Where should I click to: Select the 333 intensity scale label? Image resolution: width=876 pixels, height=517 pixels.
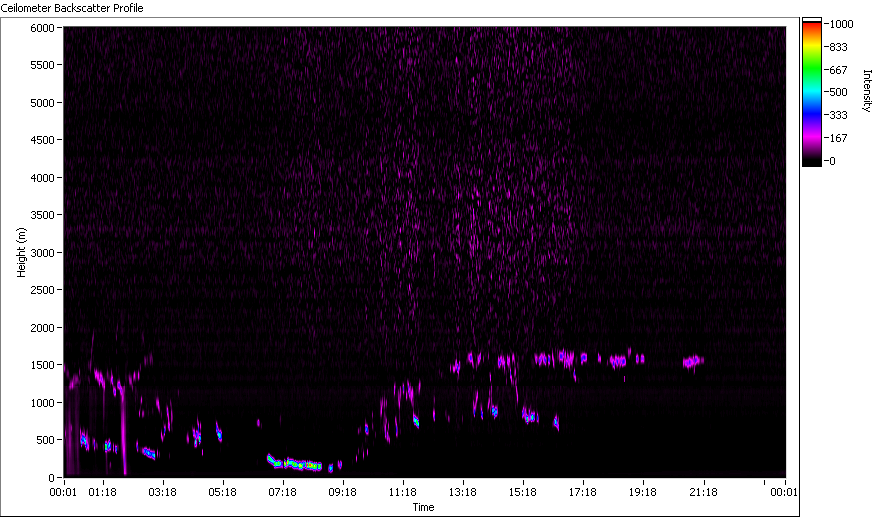click(x=839, y=115)
